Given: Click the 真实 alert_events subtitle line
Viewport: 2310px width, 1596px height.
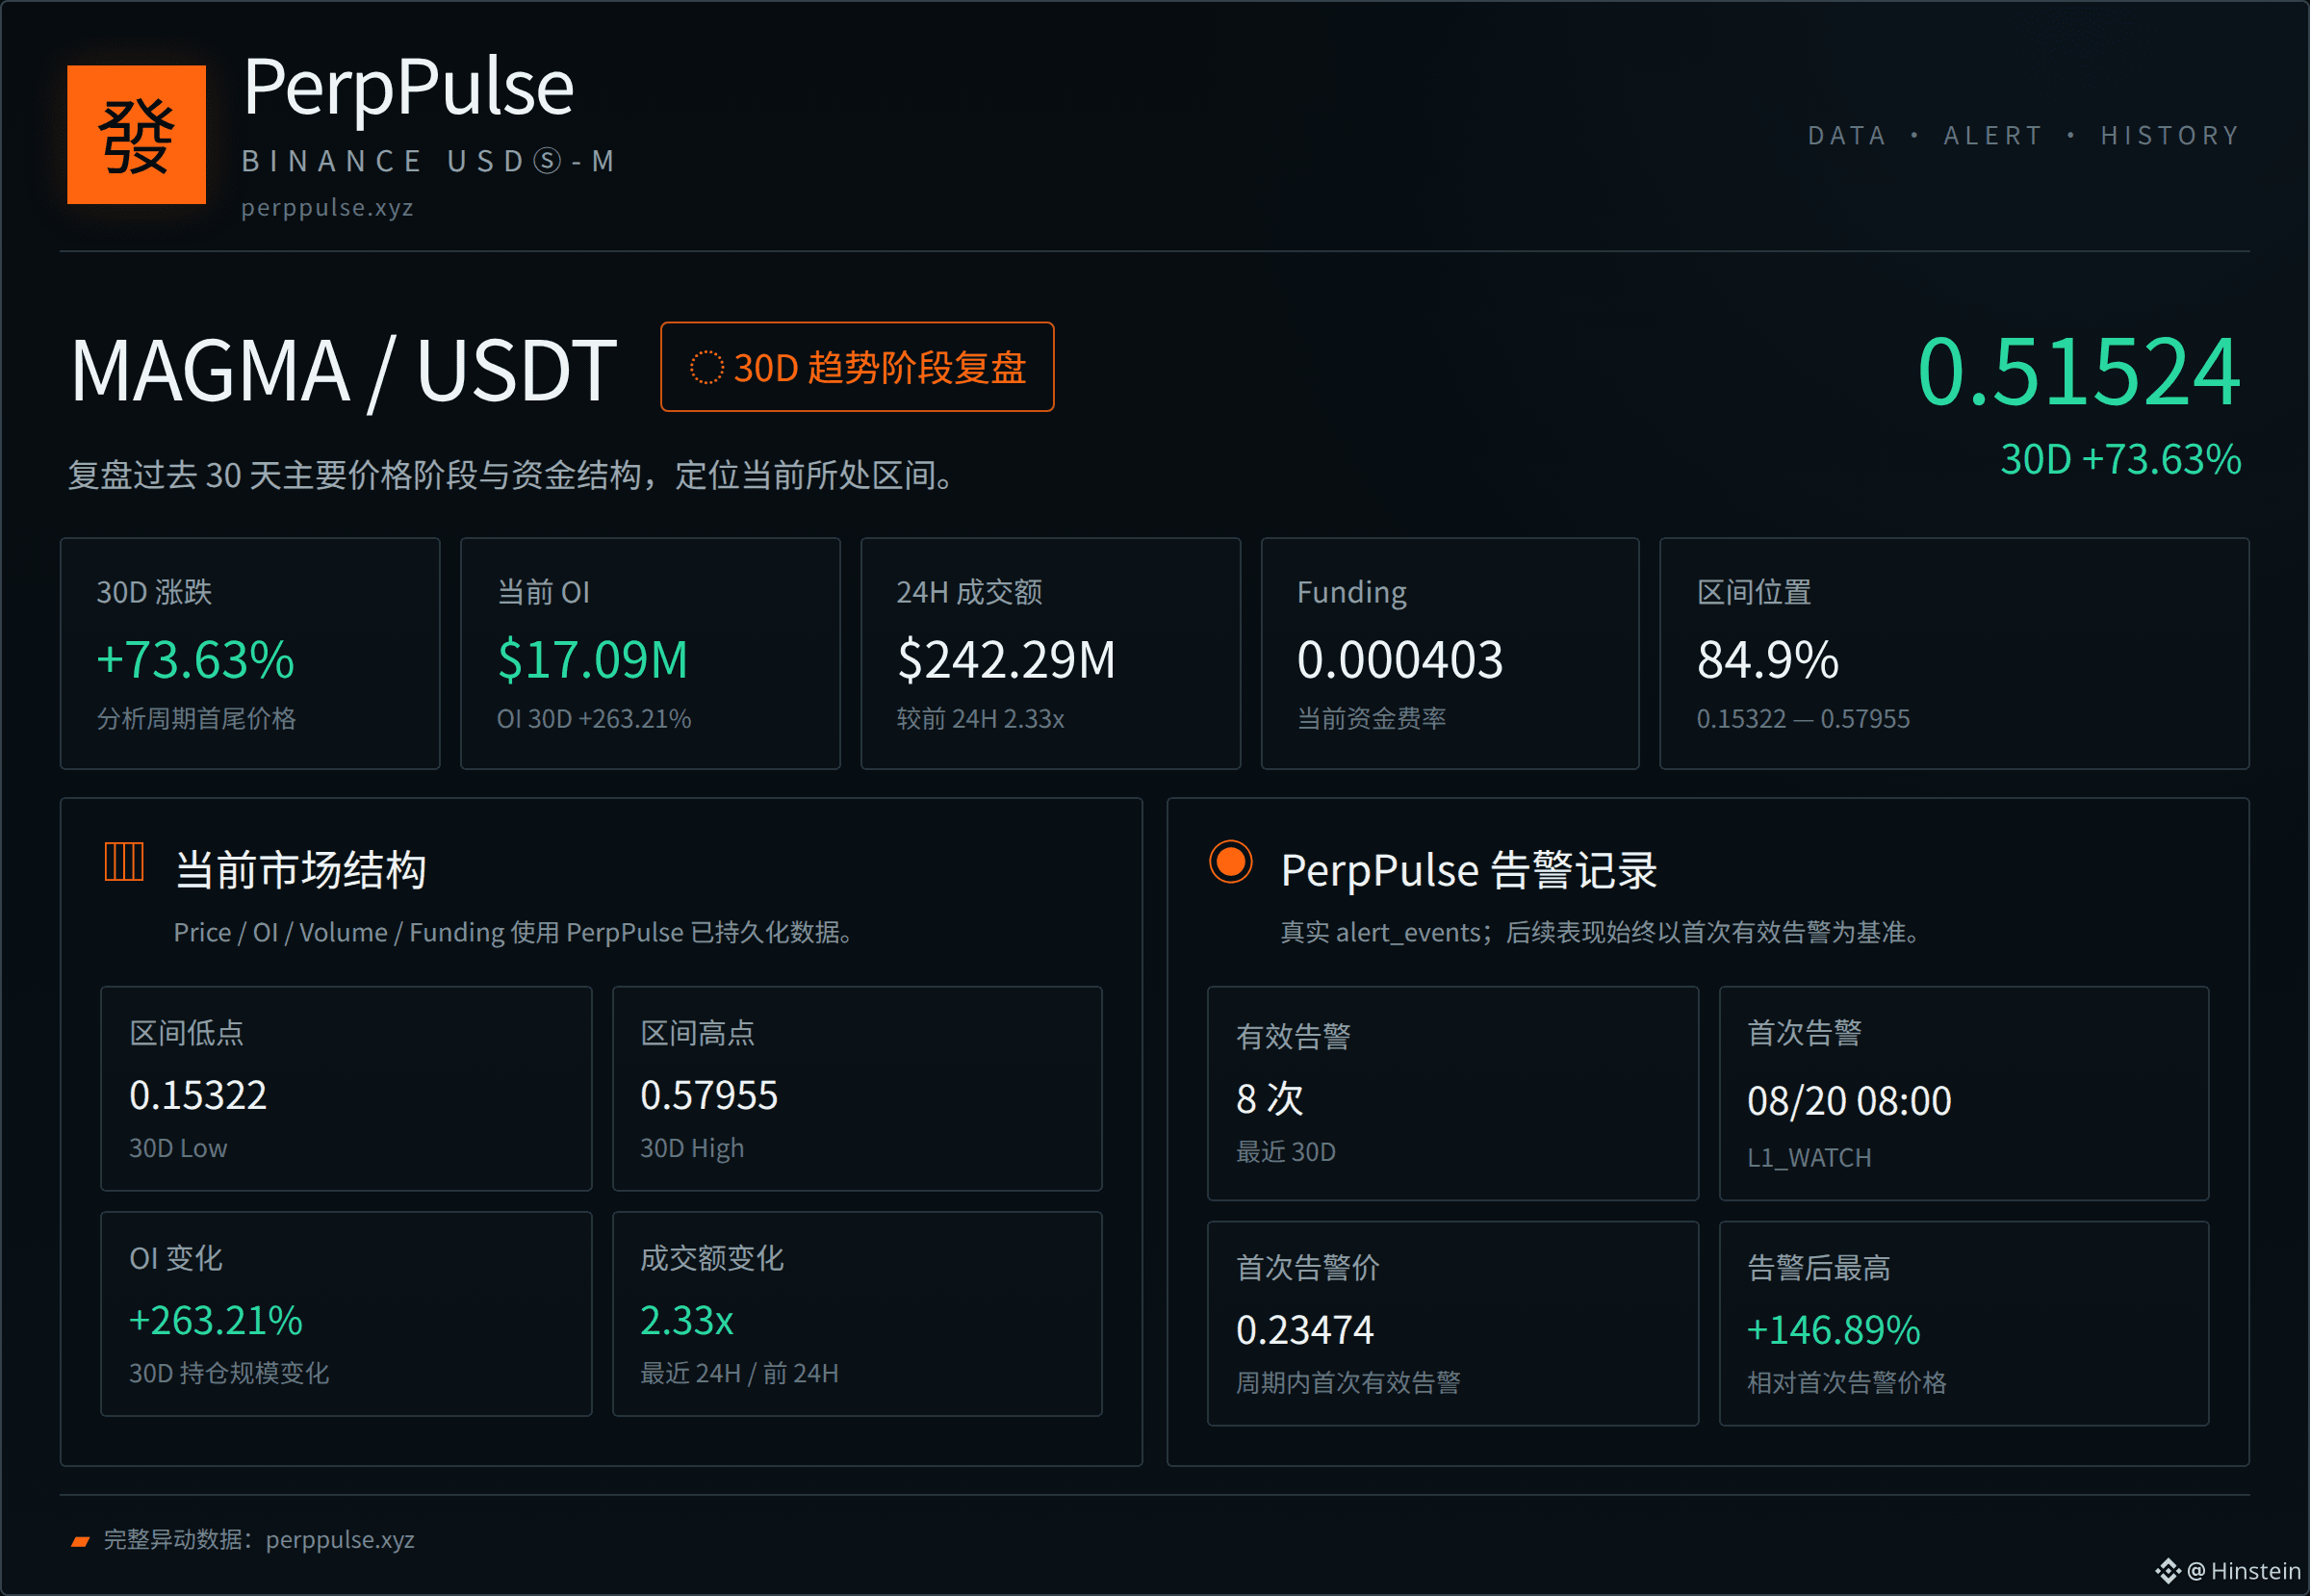Looking at the screenshot, I should (1600, 932).
